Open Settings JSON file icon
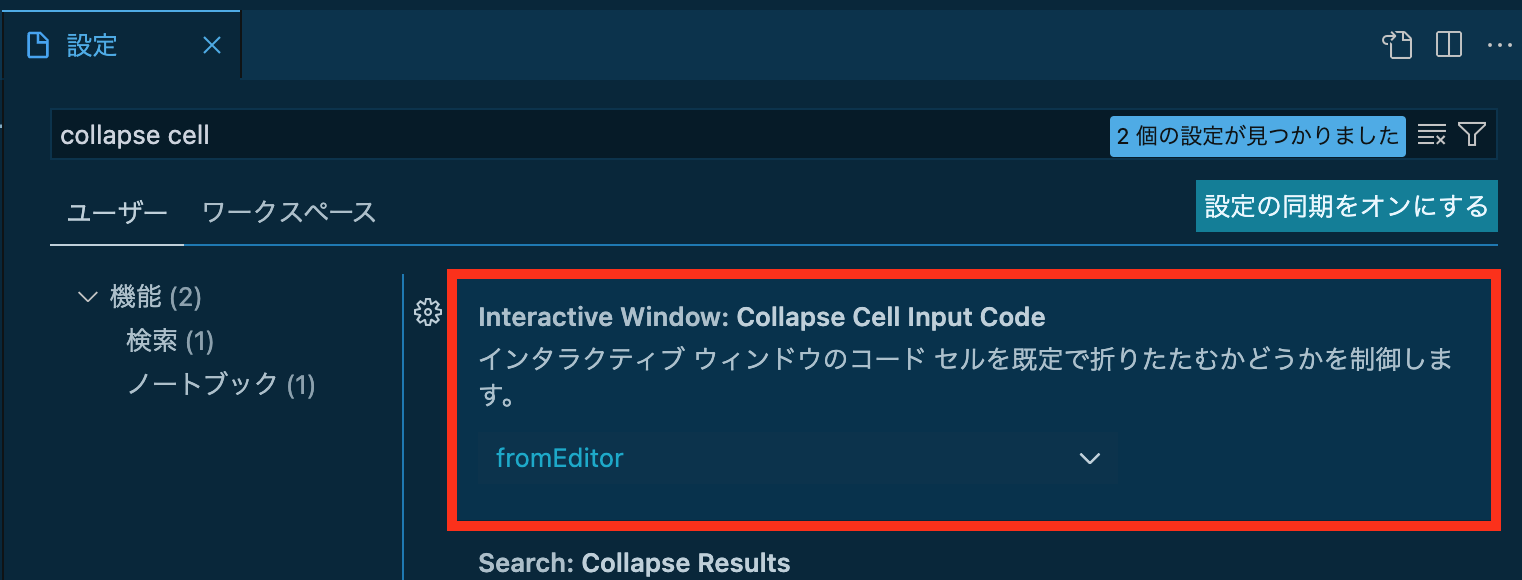This screenshot has height=580, width=1522. pos(1397,45)
